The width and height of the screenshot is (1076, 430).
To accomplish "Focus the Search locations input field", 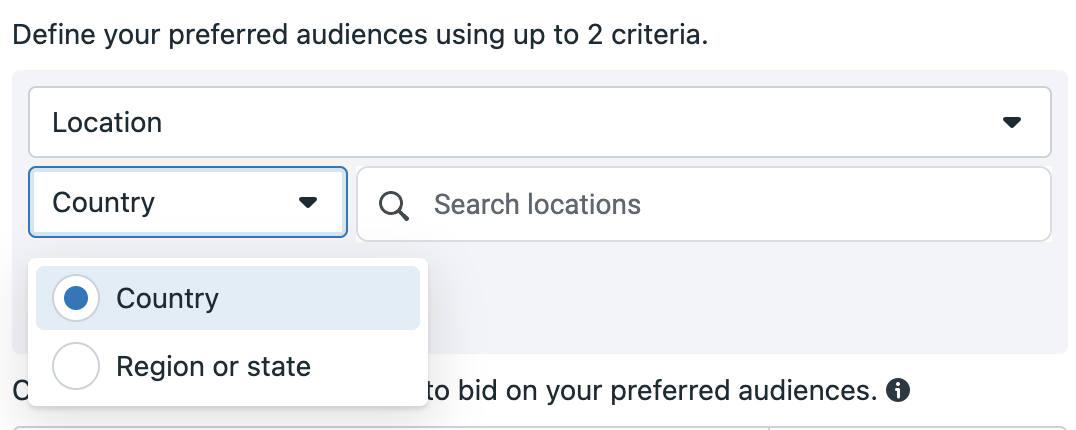I will coord(704,204).
